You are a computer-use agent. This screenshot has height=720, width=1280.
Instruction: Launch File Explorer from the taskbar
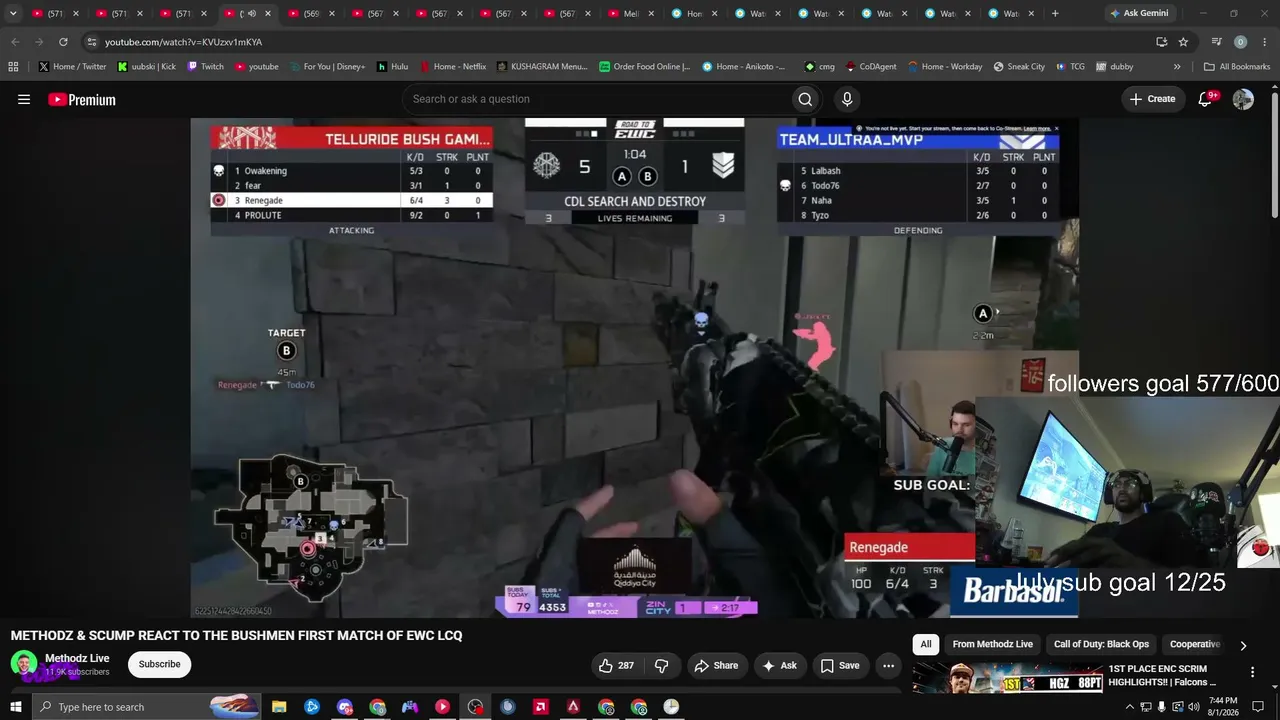(x=279, y=707)
